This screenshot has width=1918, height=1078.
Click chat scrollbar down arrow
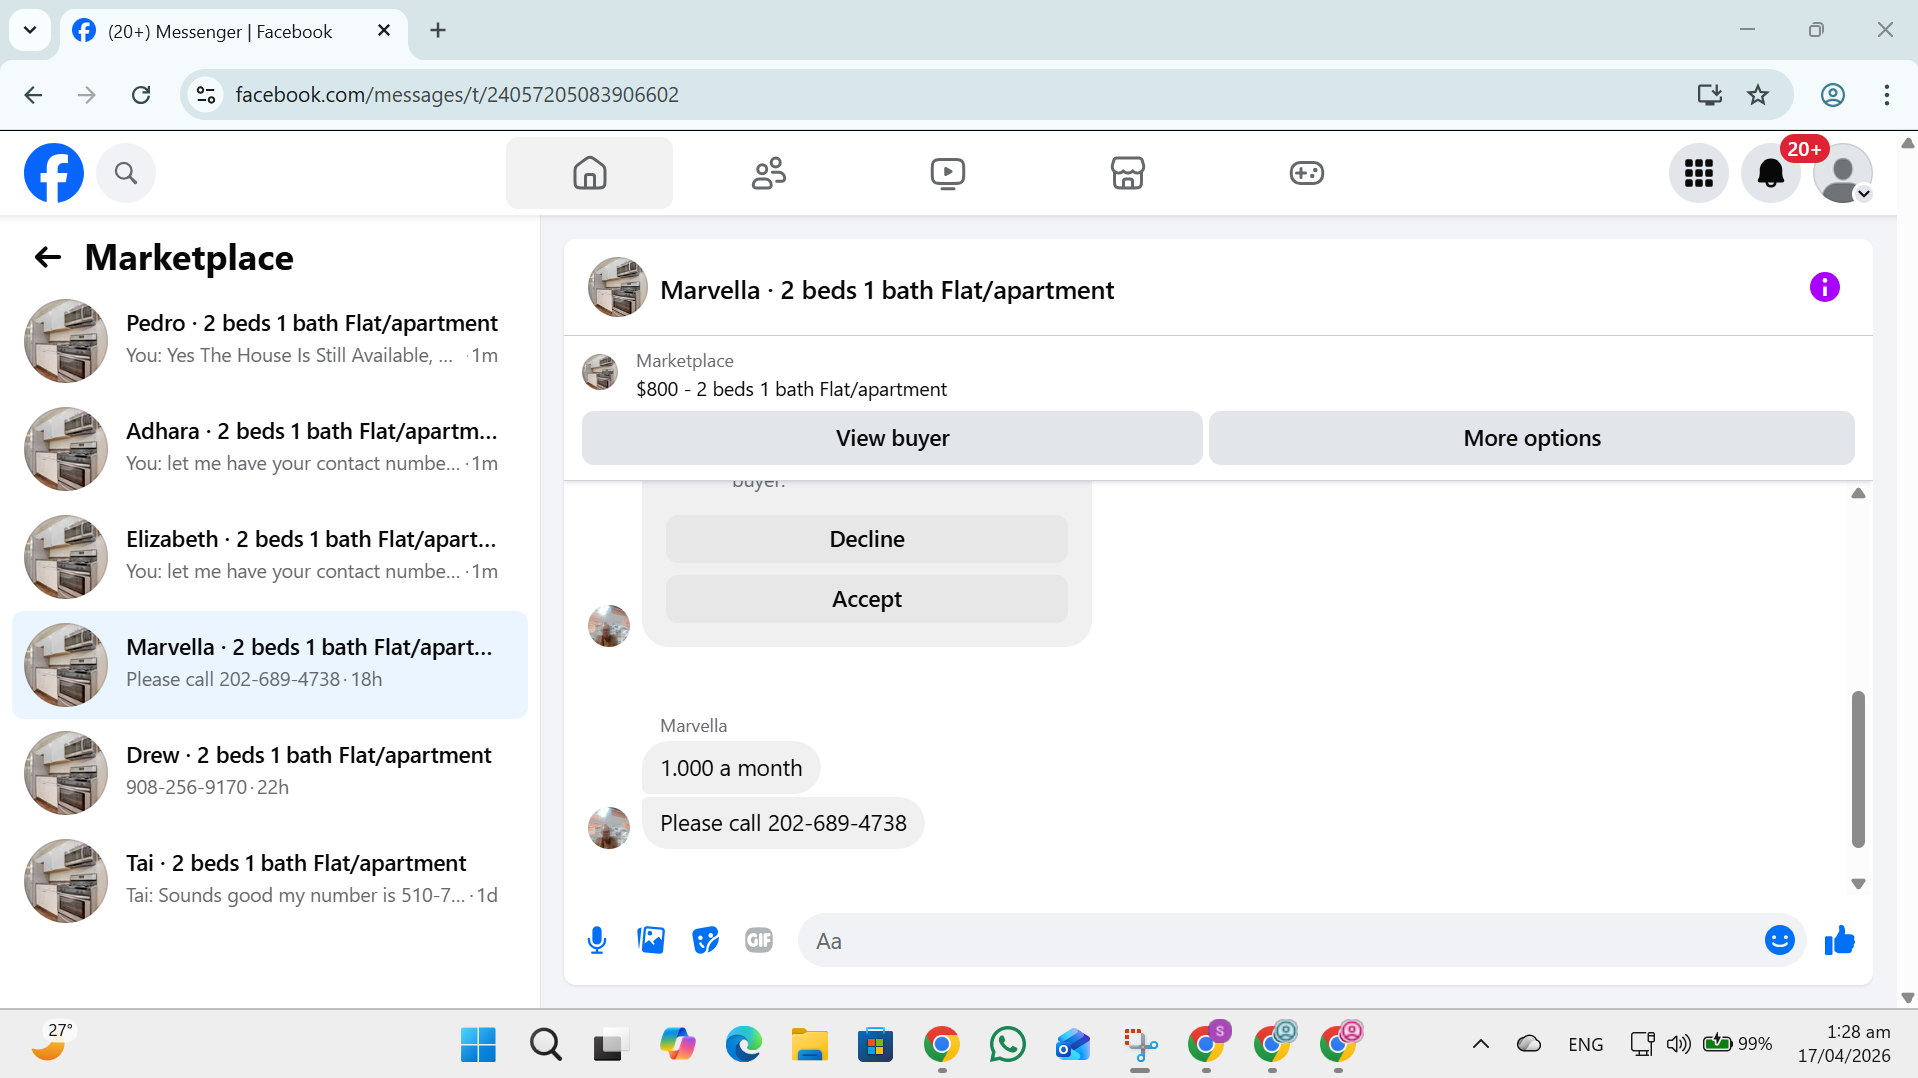(x=1858, y=884)
